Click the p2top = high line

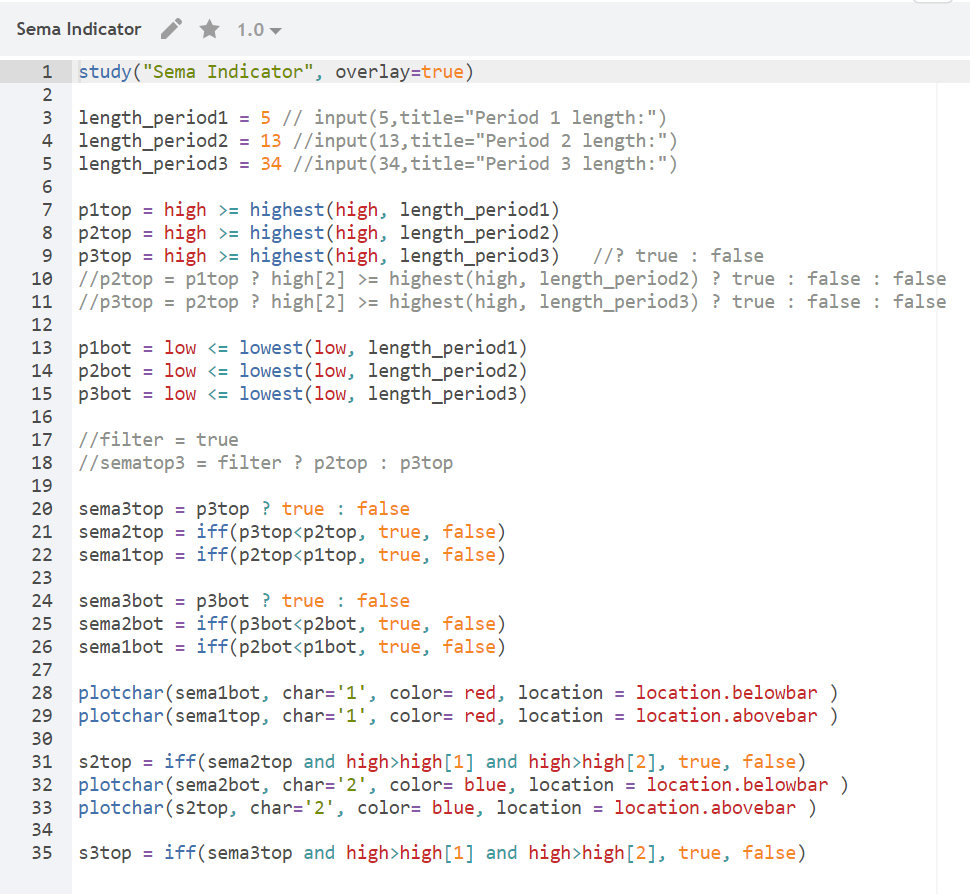click(319, 233)
